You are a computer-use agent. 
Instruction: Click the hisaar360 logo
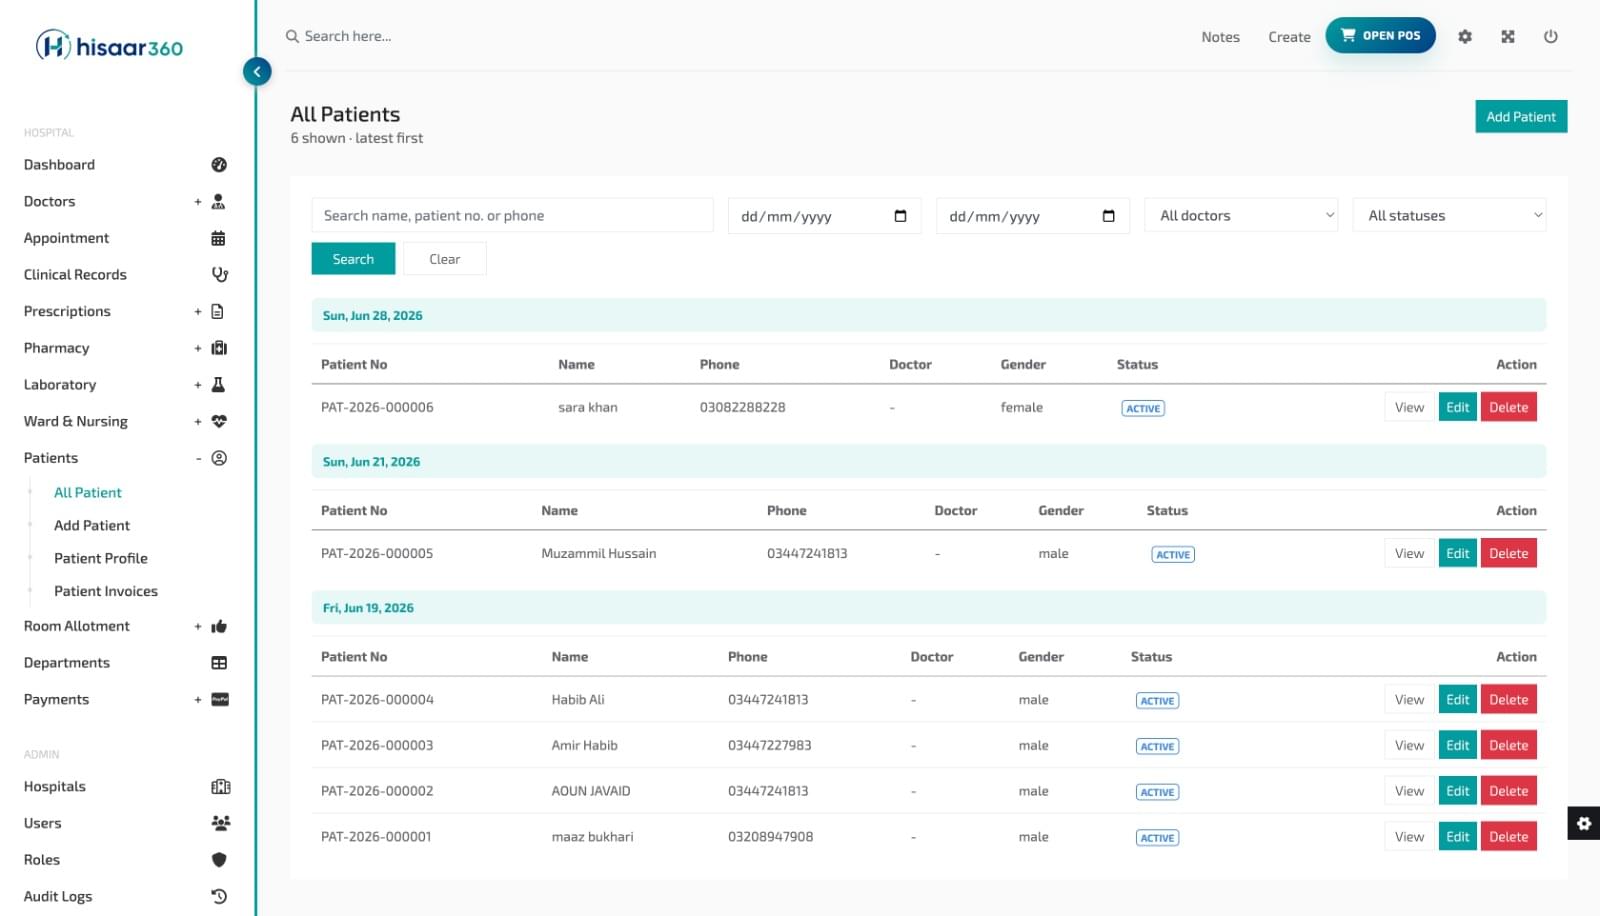tap(109, 46)
